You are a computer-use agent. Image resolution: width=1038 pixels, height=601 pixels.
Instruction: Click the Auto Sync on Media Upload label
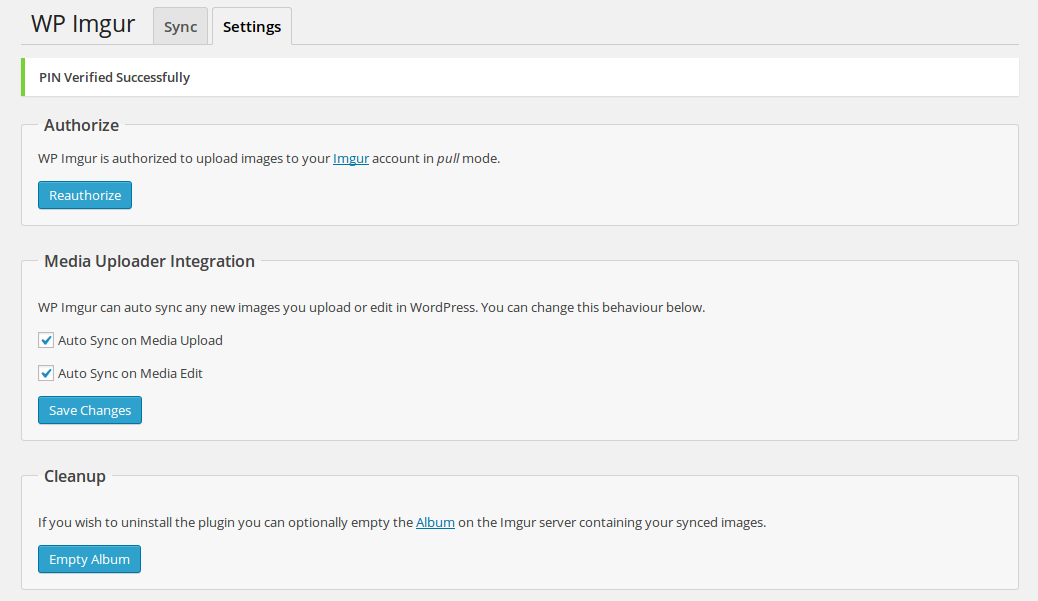[x=140, y=340]
